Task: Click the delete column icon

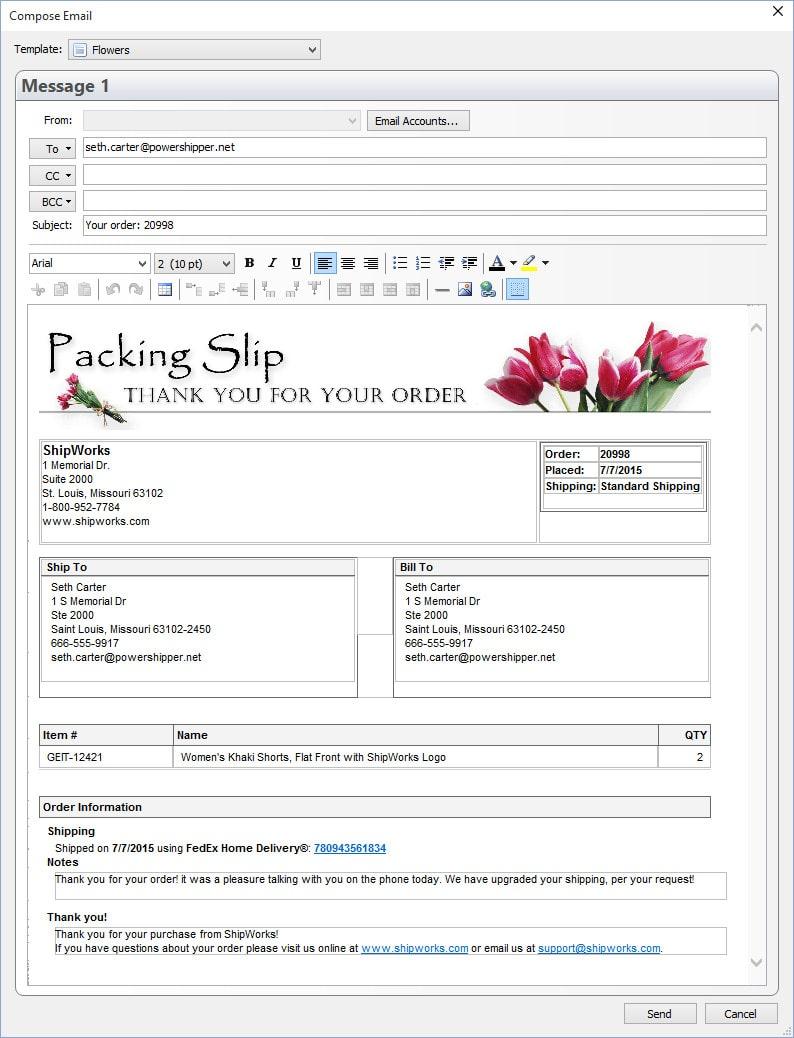Action: [315, 289]
